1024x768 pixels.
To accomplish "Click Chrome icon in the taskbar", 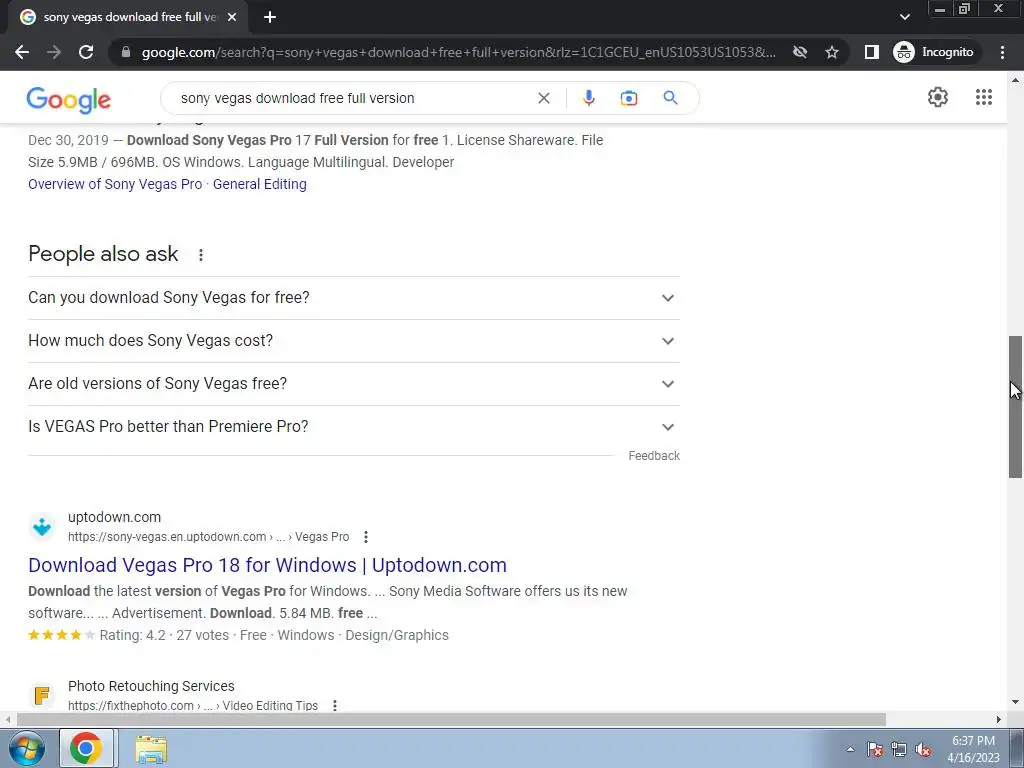I will coord(86,748).
